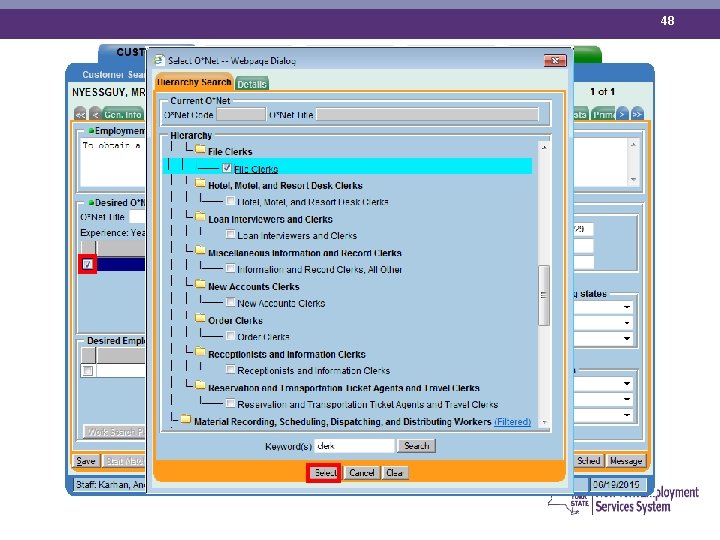The image size is (720, 540).
Task: Click employment objective scrollbar up arrow
Action: coord(633,145)
